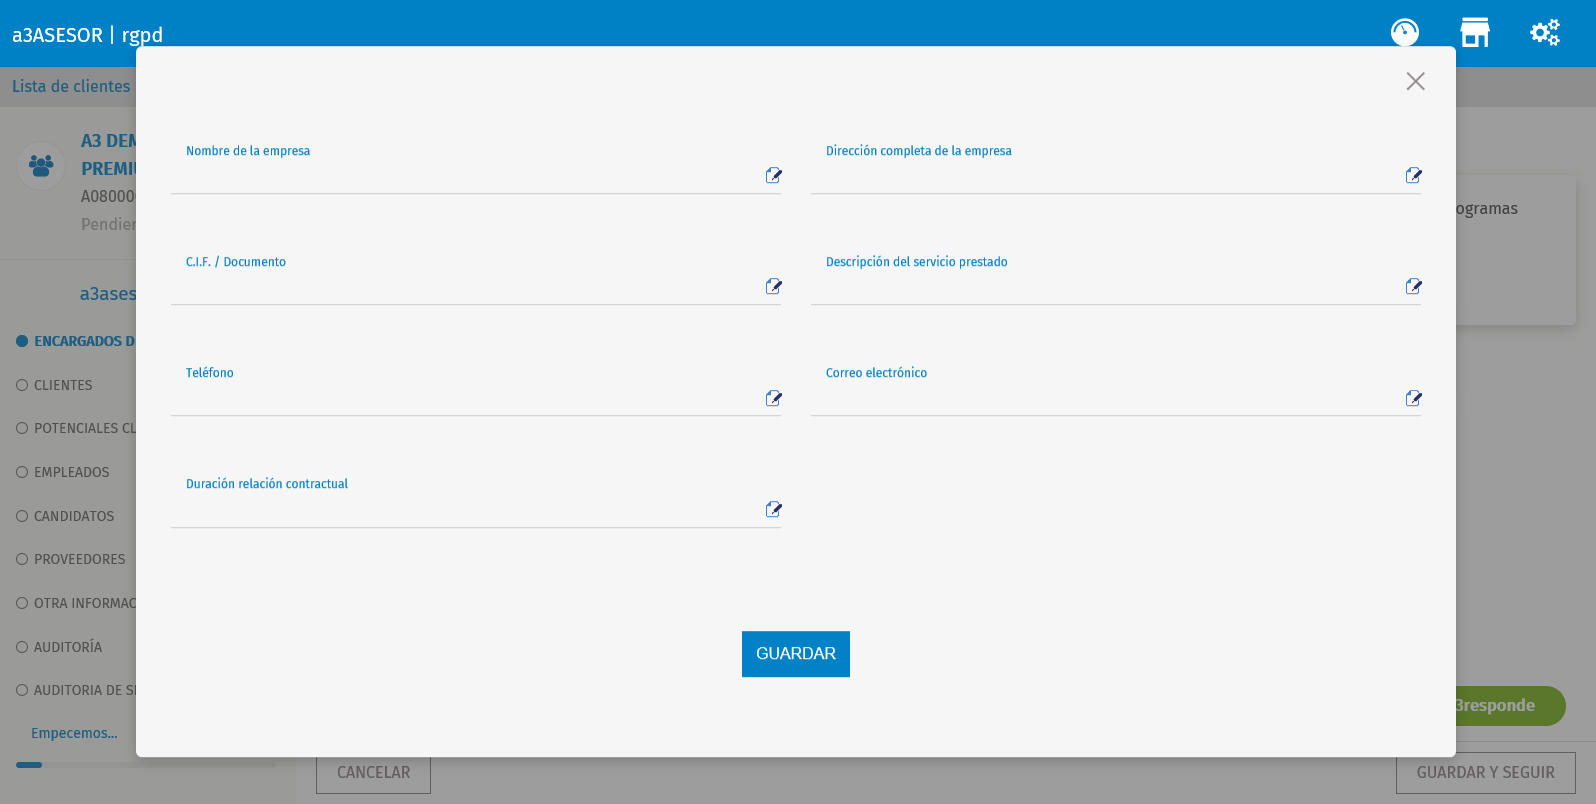Close the dialog with the X icon
This screenshot has height=804, width=1596.
coord(1415,81)
